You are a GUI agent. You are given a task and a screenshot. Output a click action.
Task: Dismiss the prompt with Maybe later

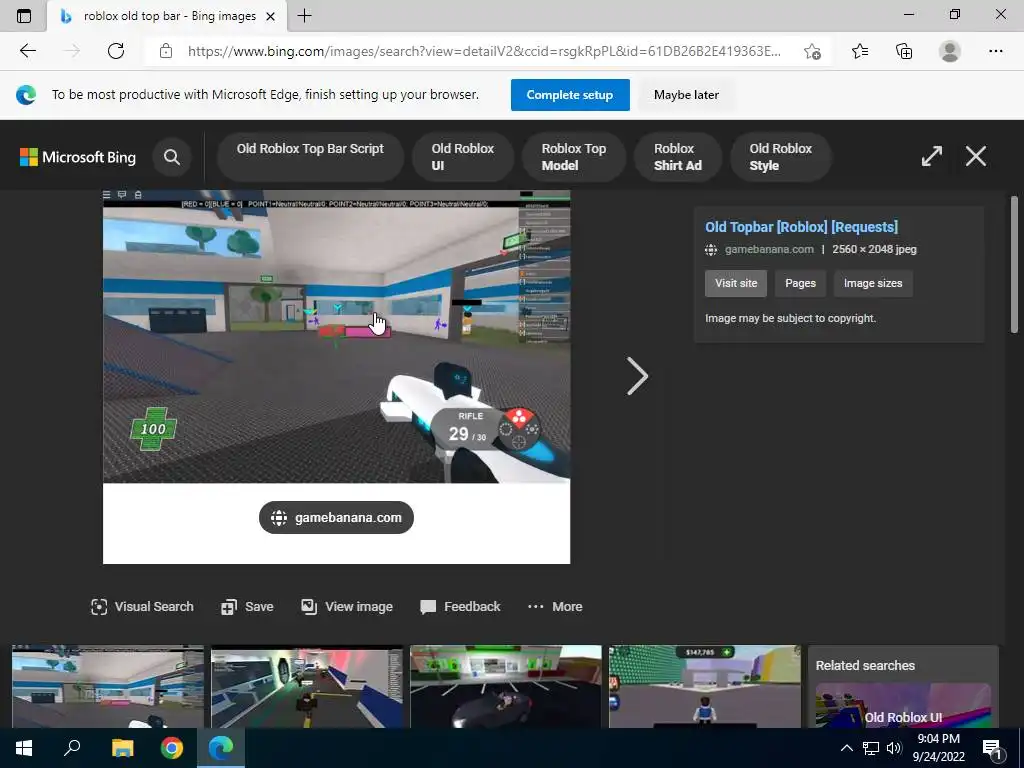click(686, 95)
